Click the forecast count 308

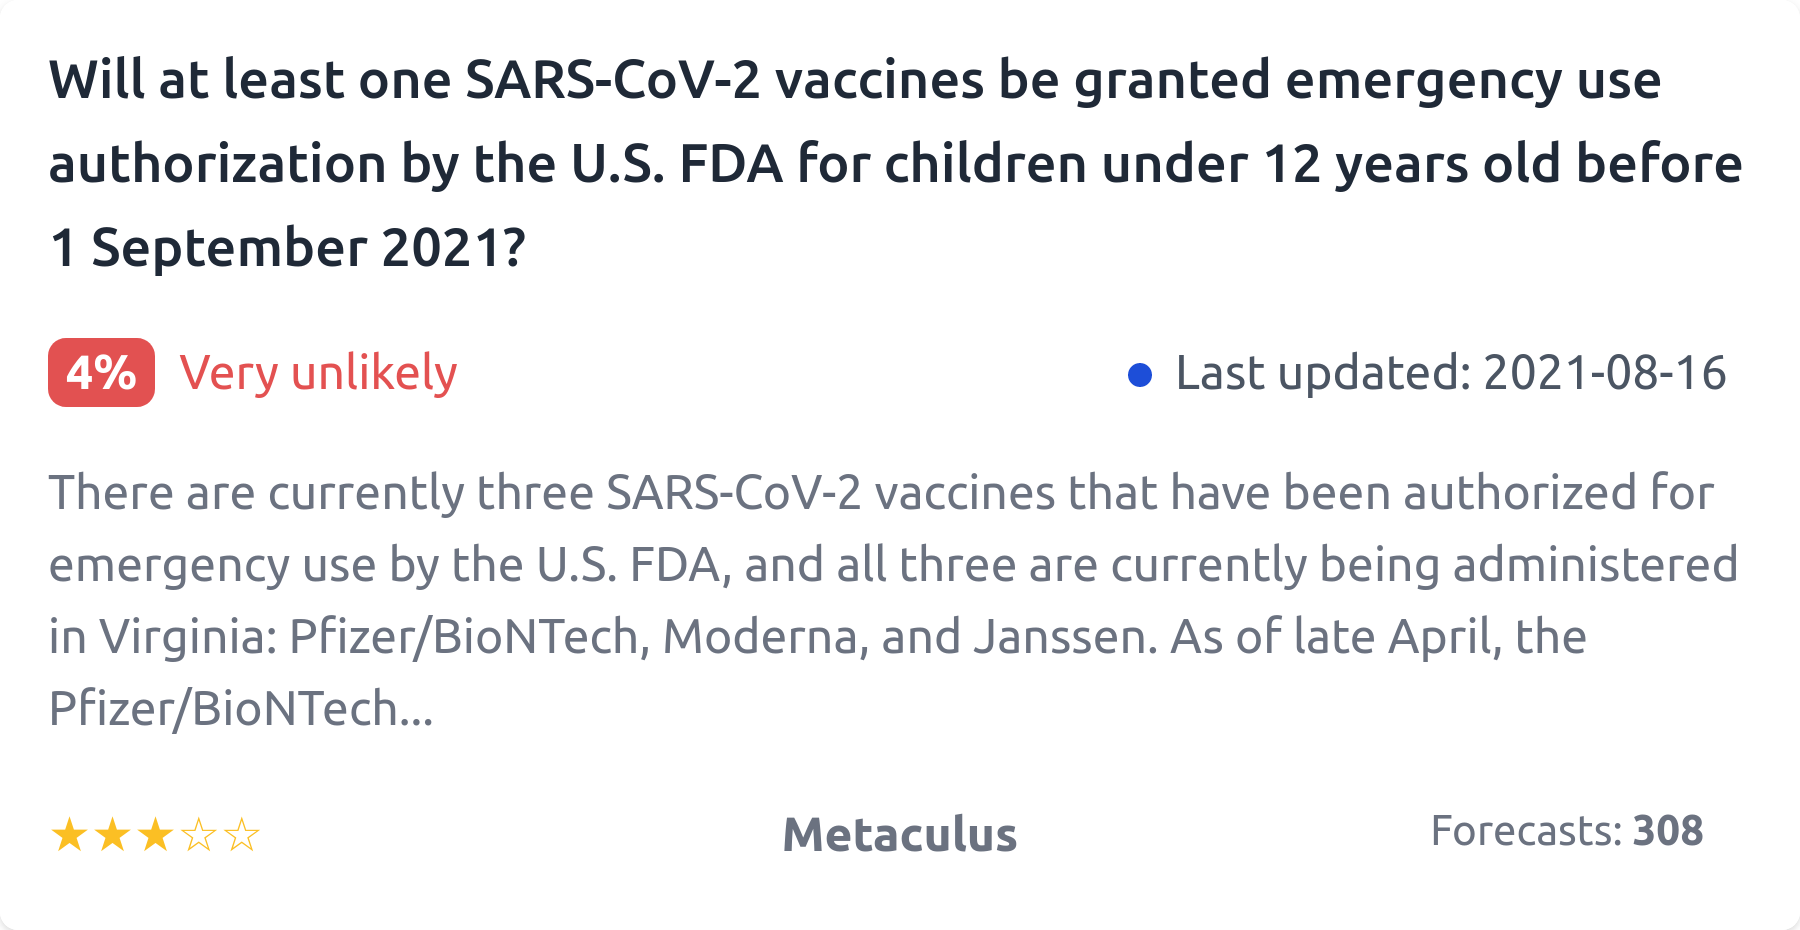click(1668, 831)
